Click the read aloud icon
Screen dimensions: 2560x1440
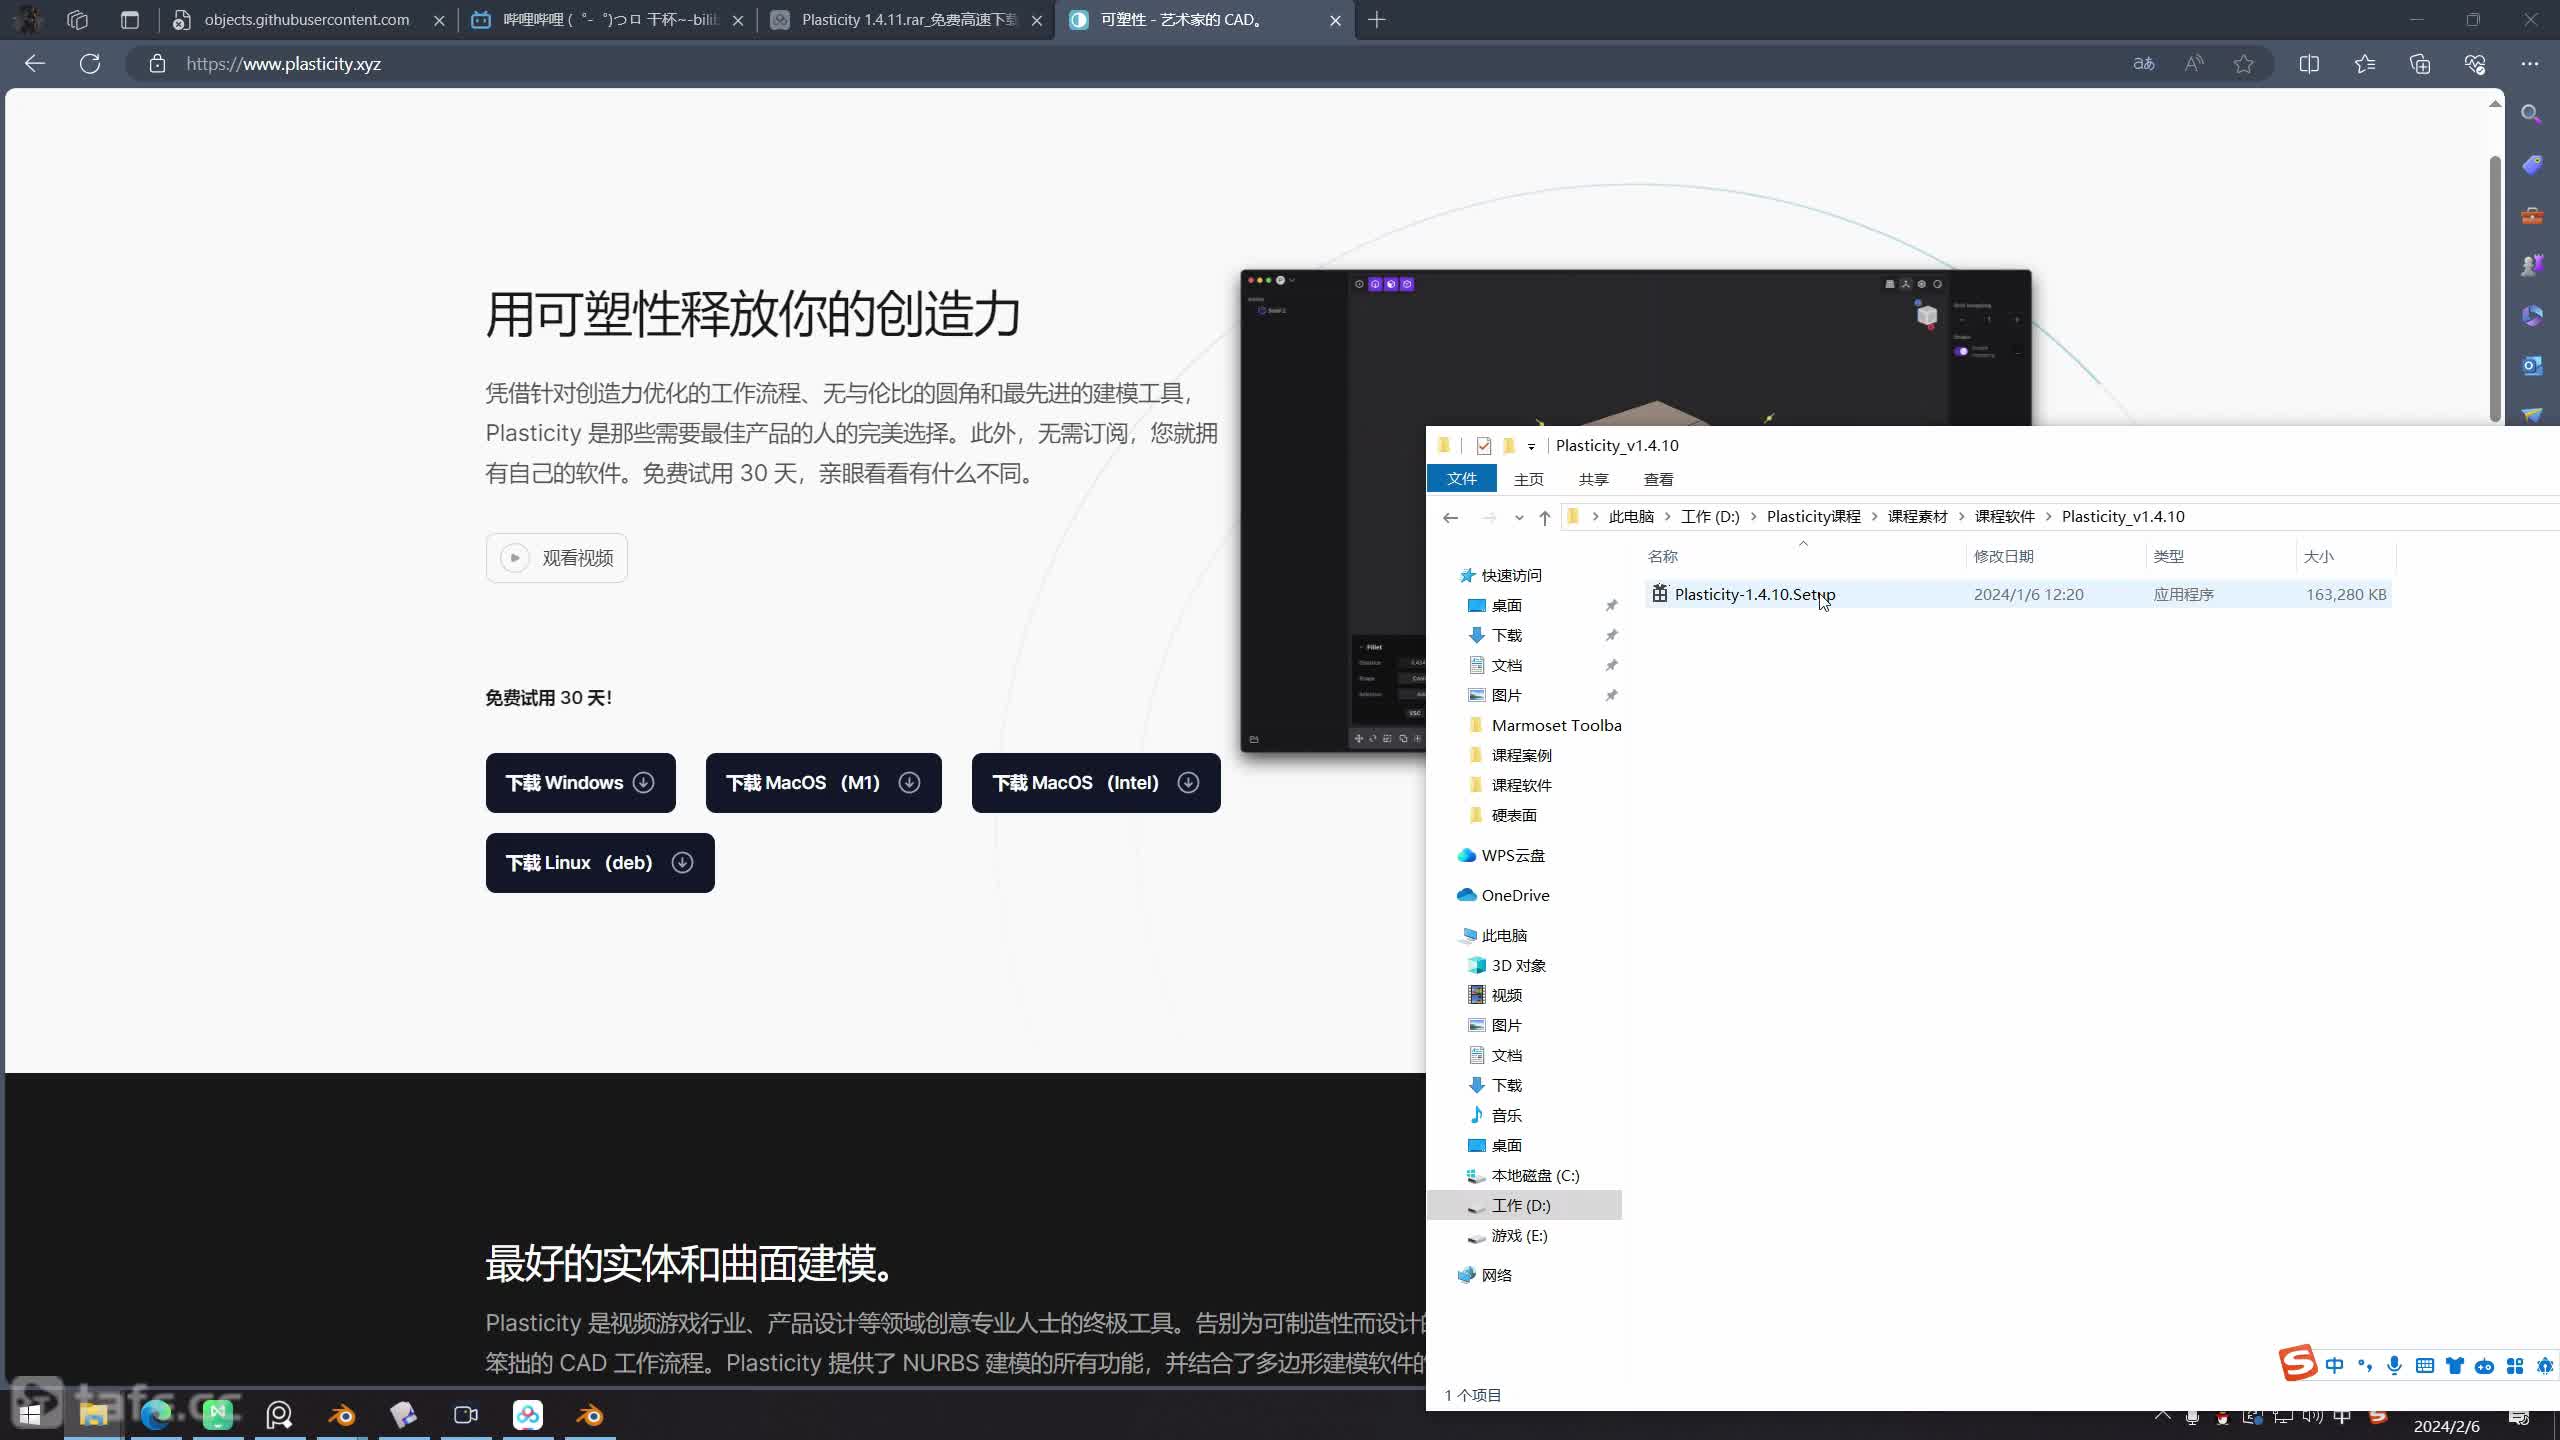tap(2194, 64)
